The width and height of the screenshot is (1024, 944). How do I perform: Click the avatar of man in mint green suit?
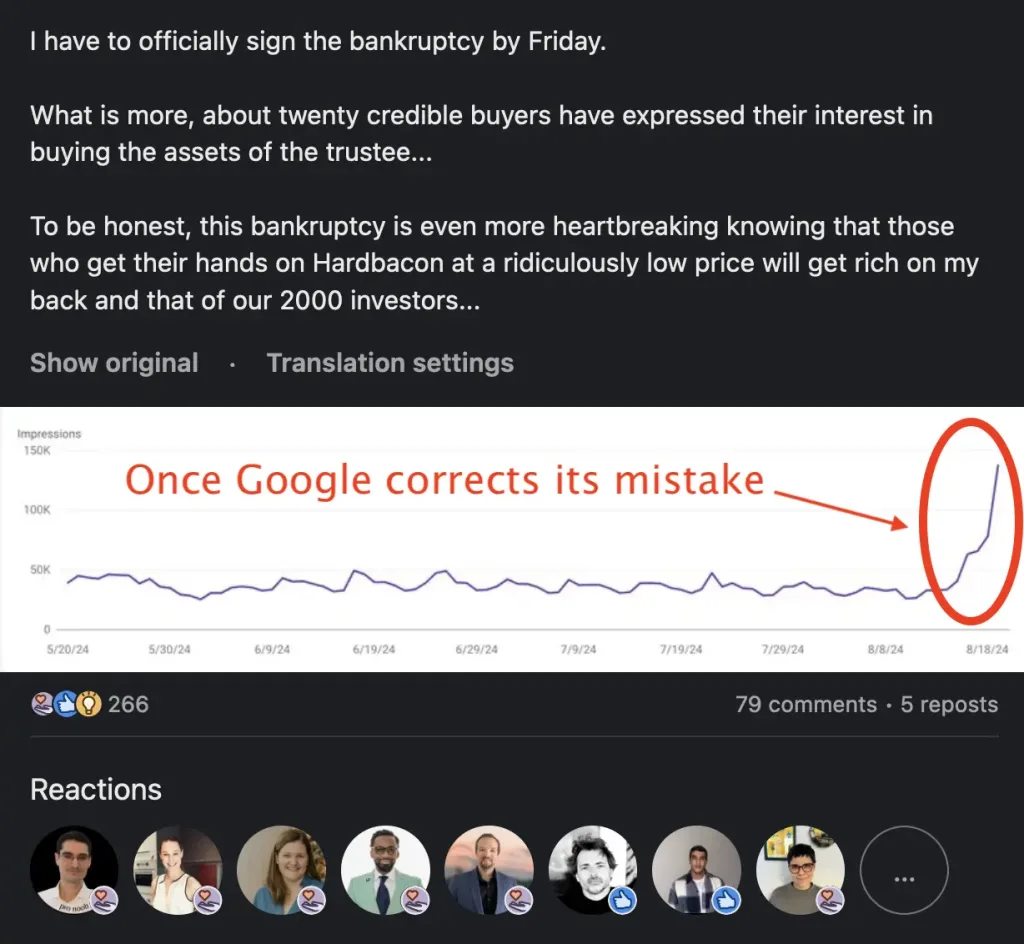[384, 868]
